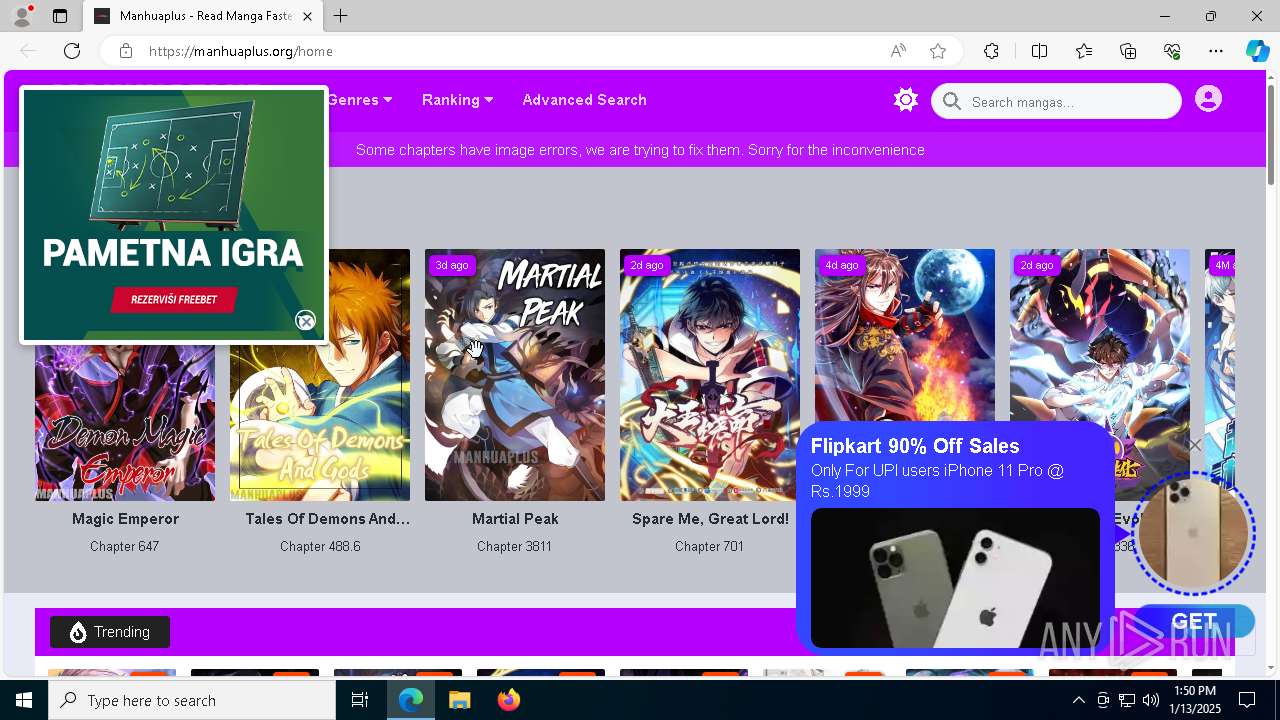1280x720 pixels.
Task: Activate the Read Aloud icon
Action: tap(898, 51)
